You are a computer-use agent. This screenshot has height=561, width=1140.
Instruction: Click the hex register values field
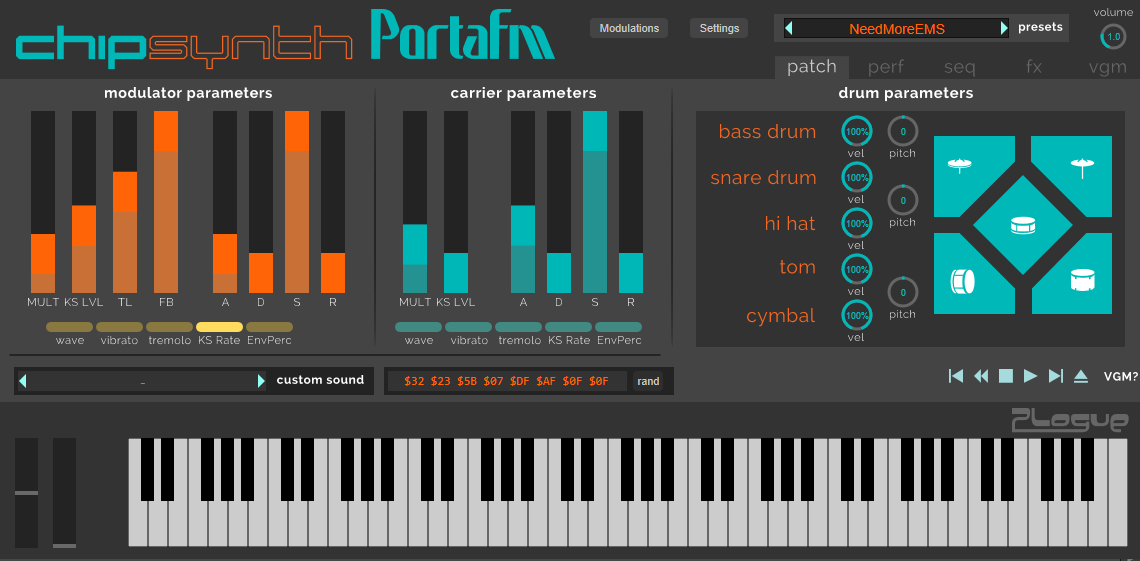pos(505,381)
